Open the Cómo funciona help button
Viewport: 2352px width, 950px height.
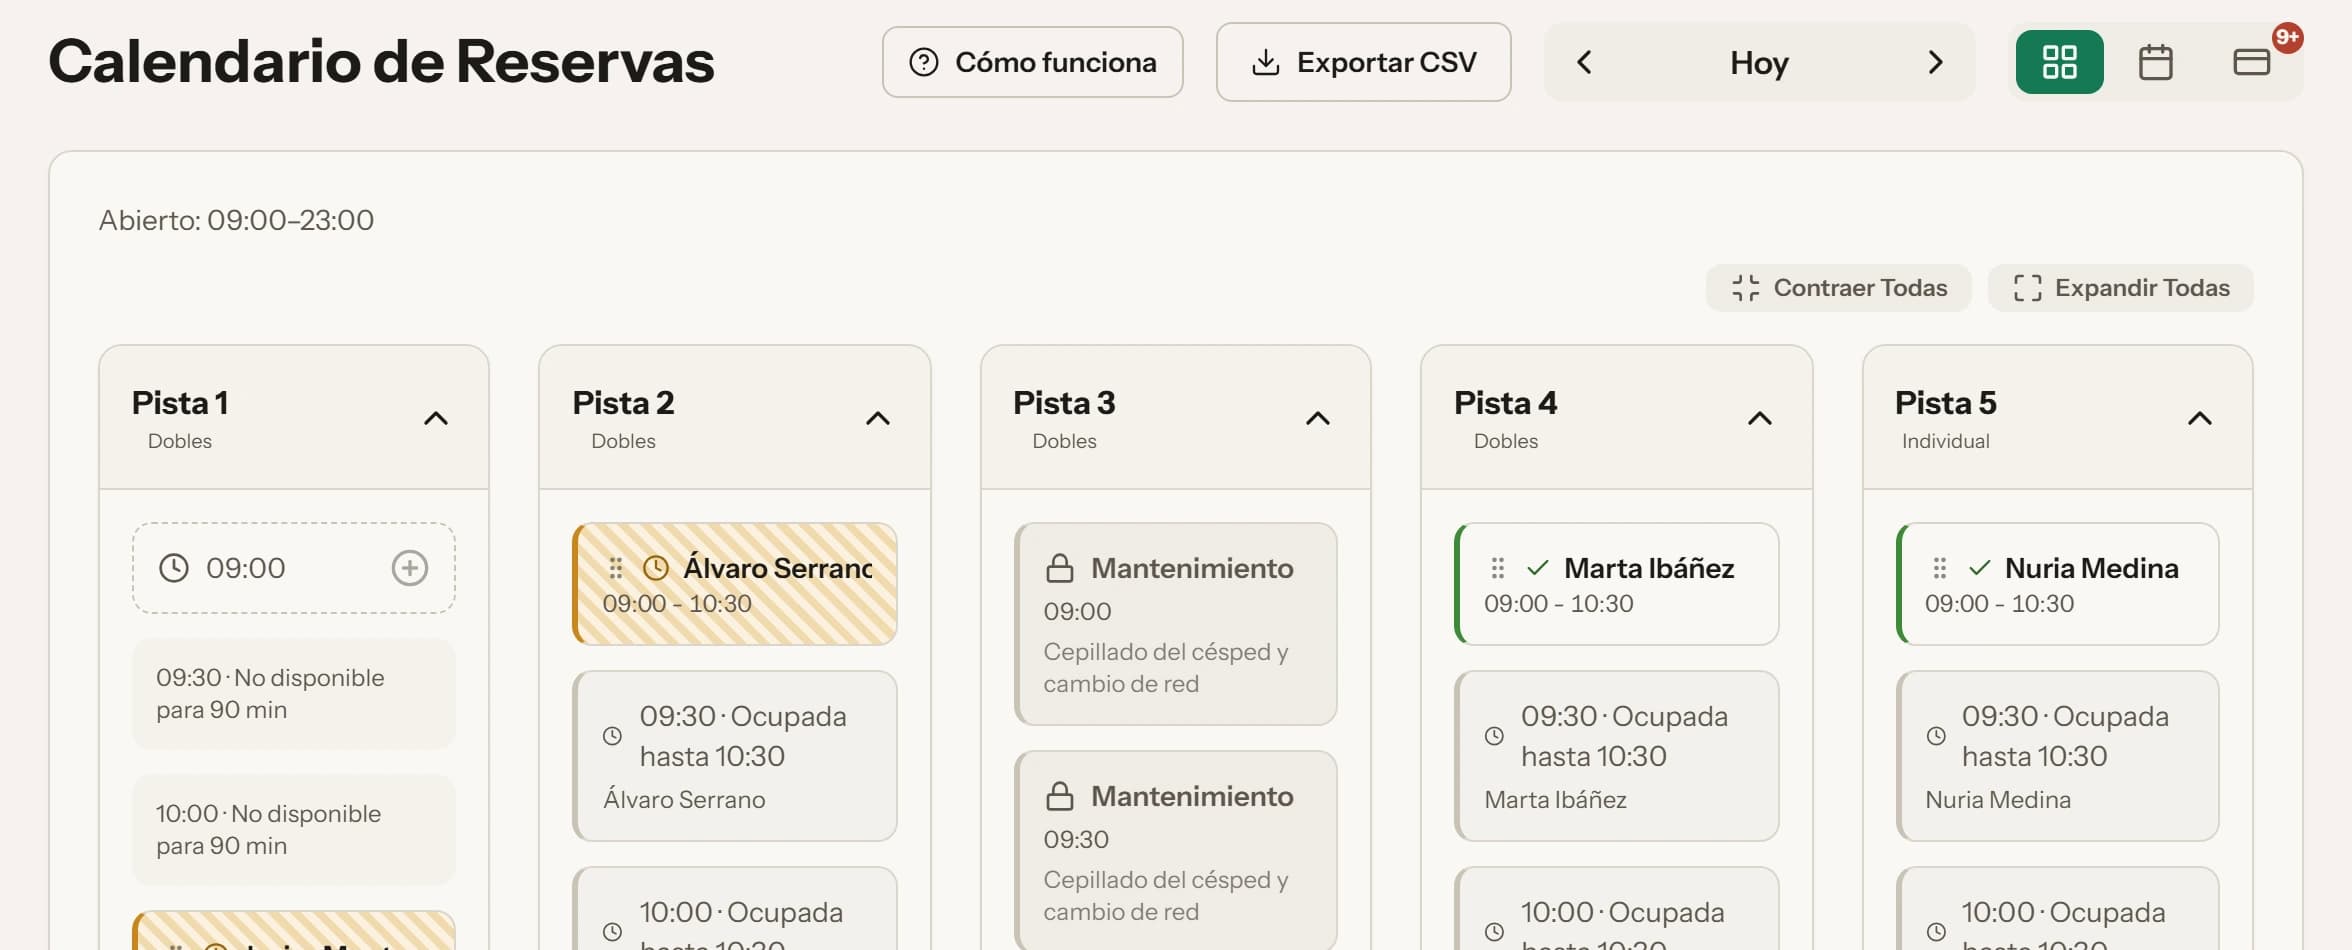tap(1032, 62)
